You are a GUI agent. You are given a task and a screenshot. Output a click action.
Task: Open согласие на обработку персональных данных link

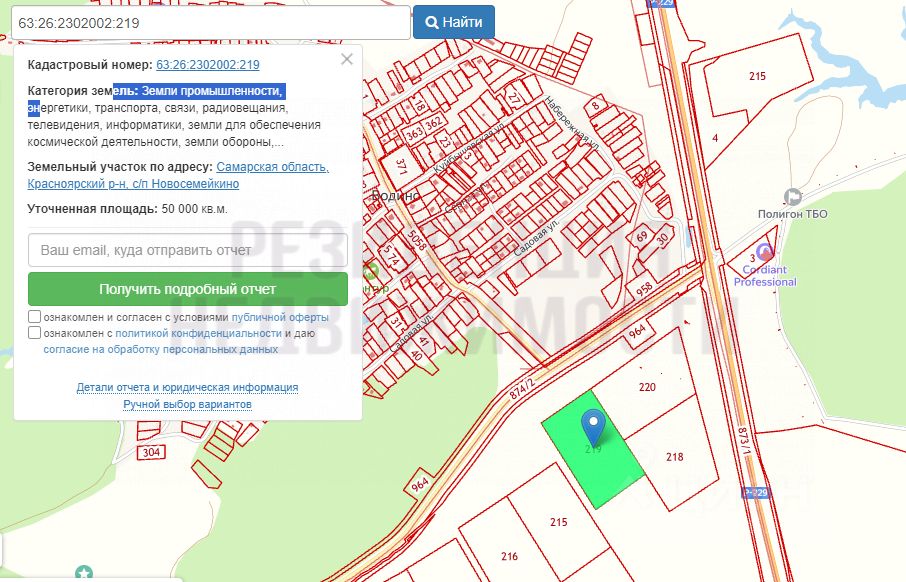(160, 350)
